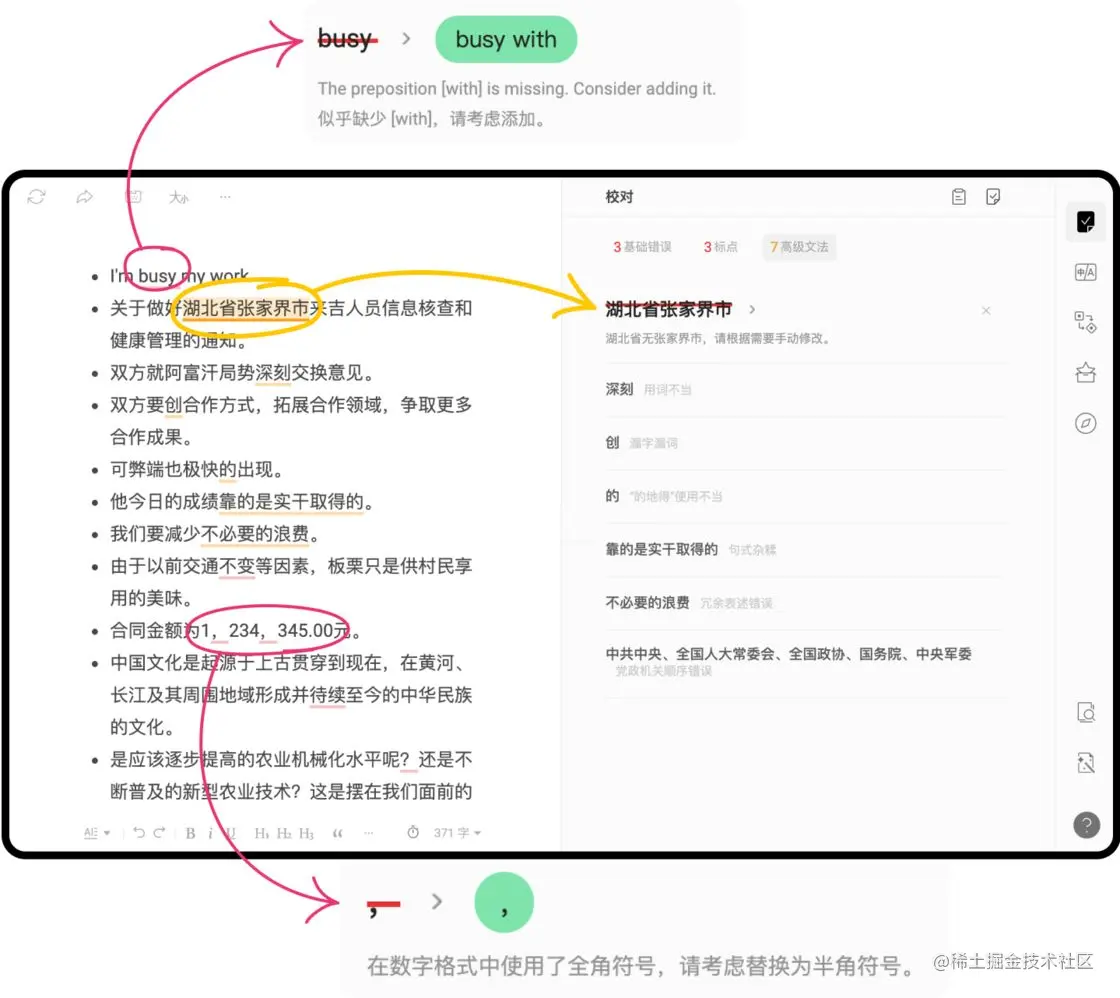Dismiss the 湖北省张家界市 suggestion with X
The height and width of the screenshot is (998, 1120).
(986, 310)
